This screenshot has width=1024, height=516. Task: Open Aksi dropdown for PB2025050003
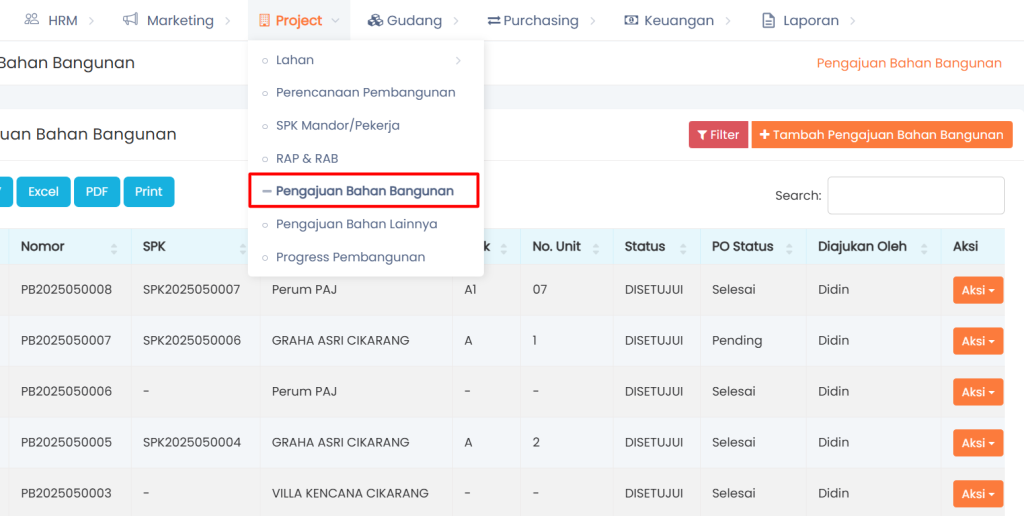977,494
